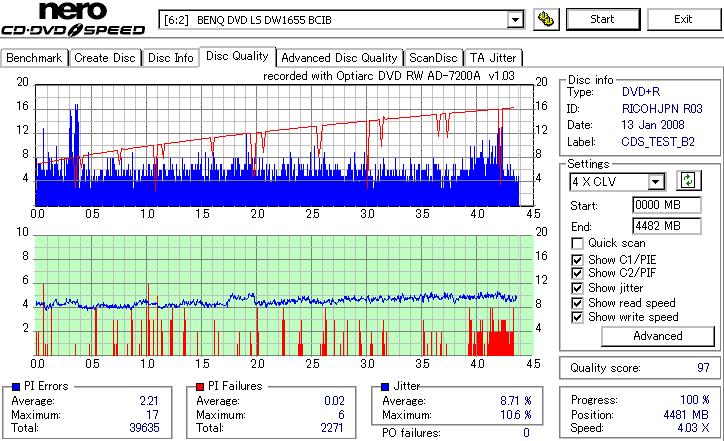Viewport: 724px width, 441px height.
Task: Click the disc ID RICOHJPN R03
Action: click(x=662, y=109)
